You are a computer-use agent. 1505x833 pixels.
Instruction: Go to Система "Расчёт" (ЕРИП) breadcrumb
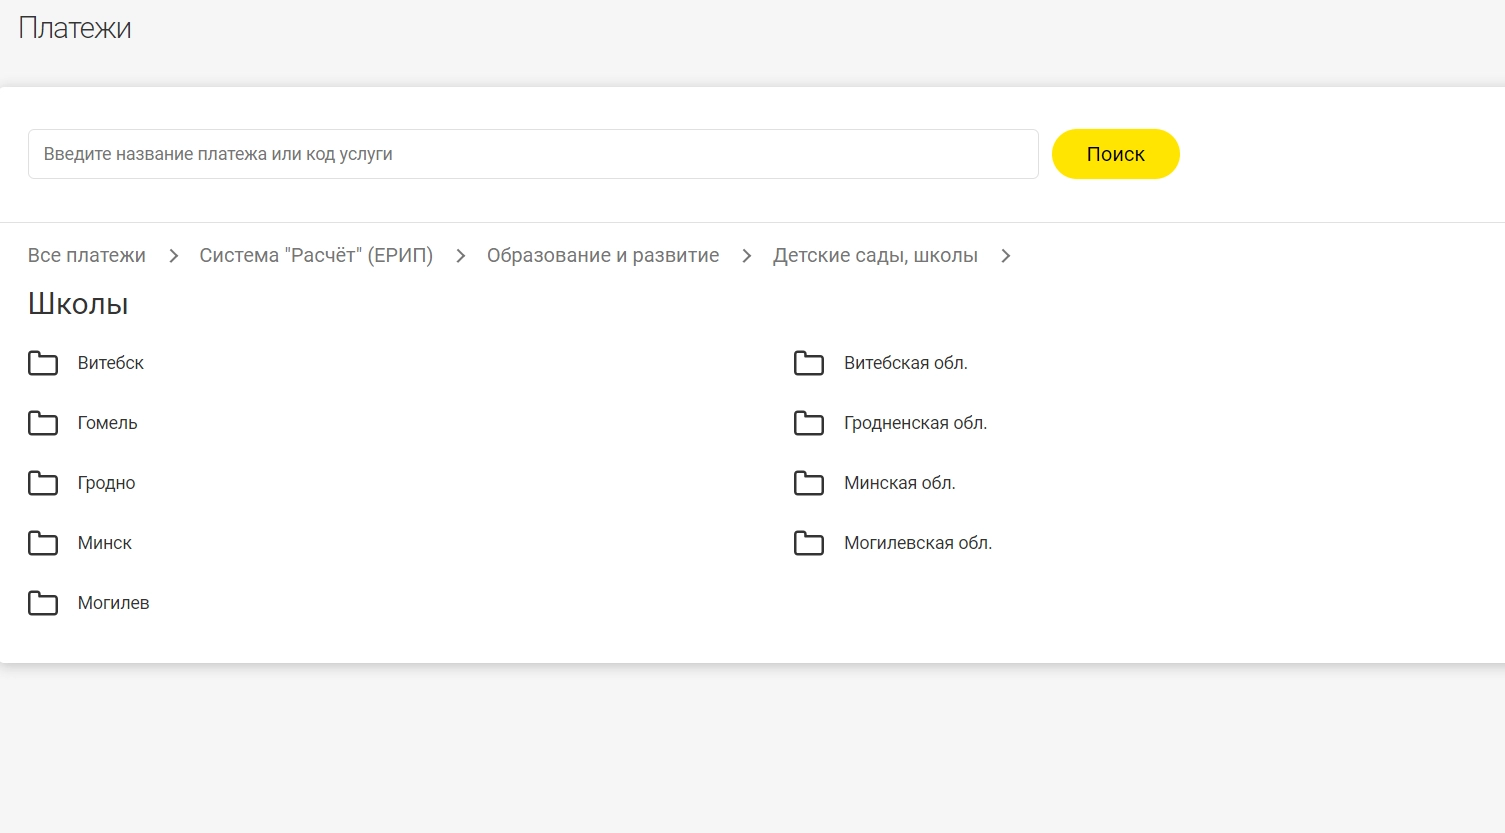[x=316, y=255]
